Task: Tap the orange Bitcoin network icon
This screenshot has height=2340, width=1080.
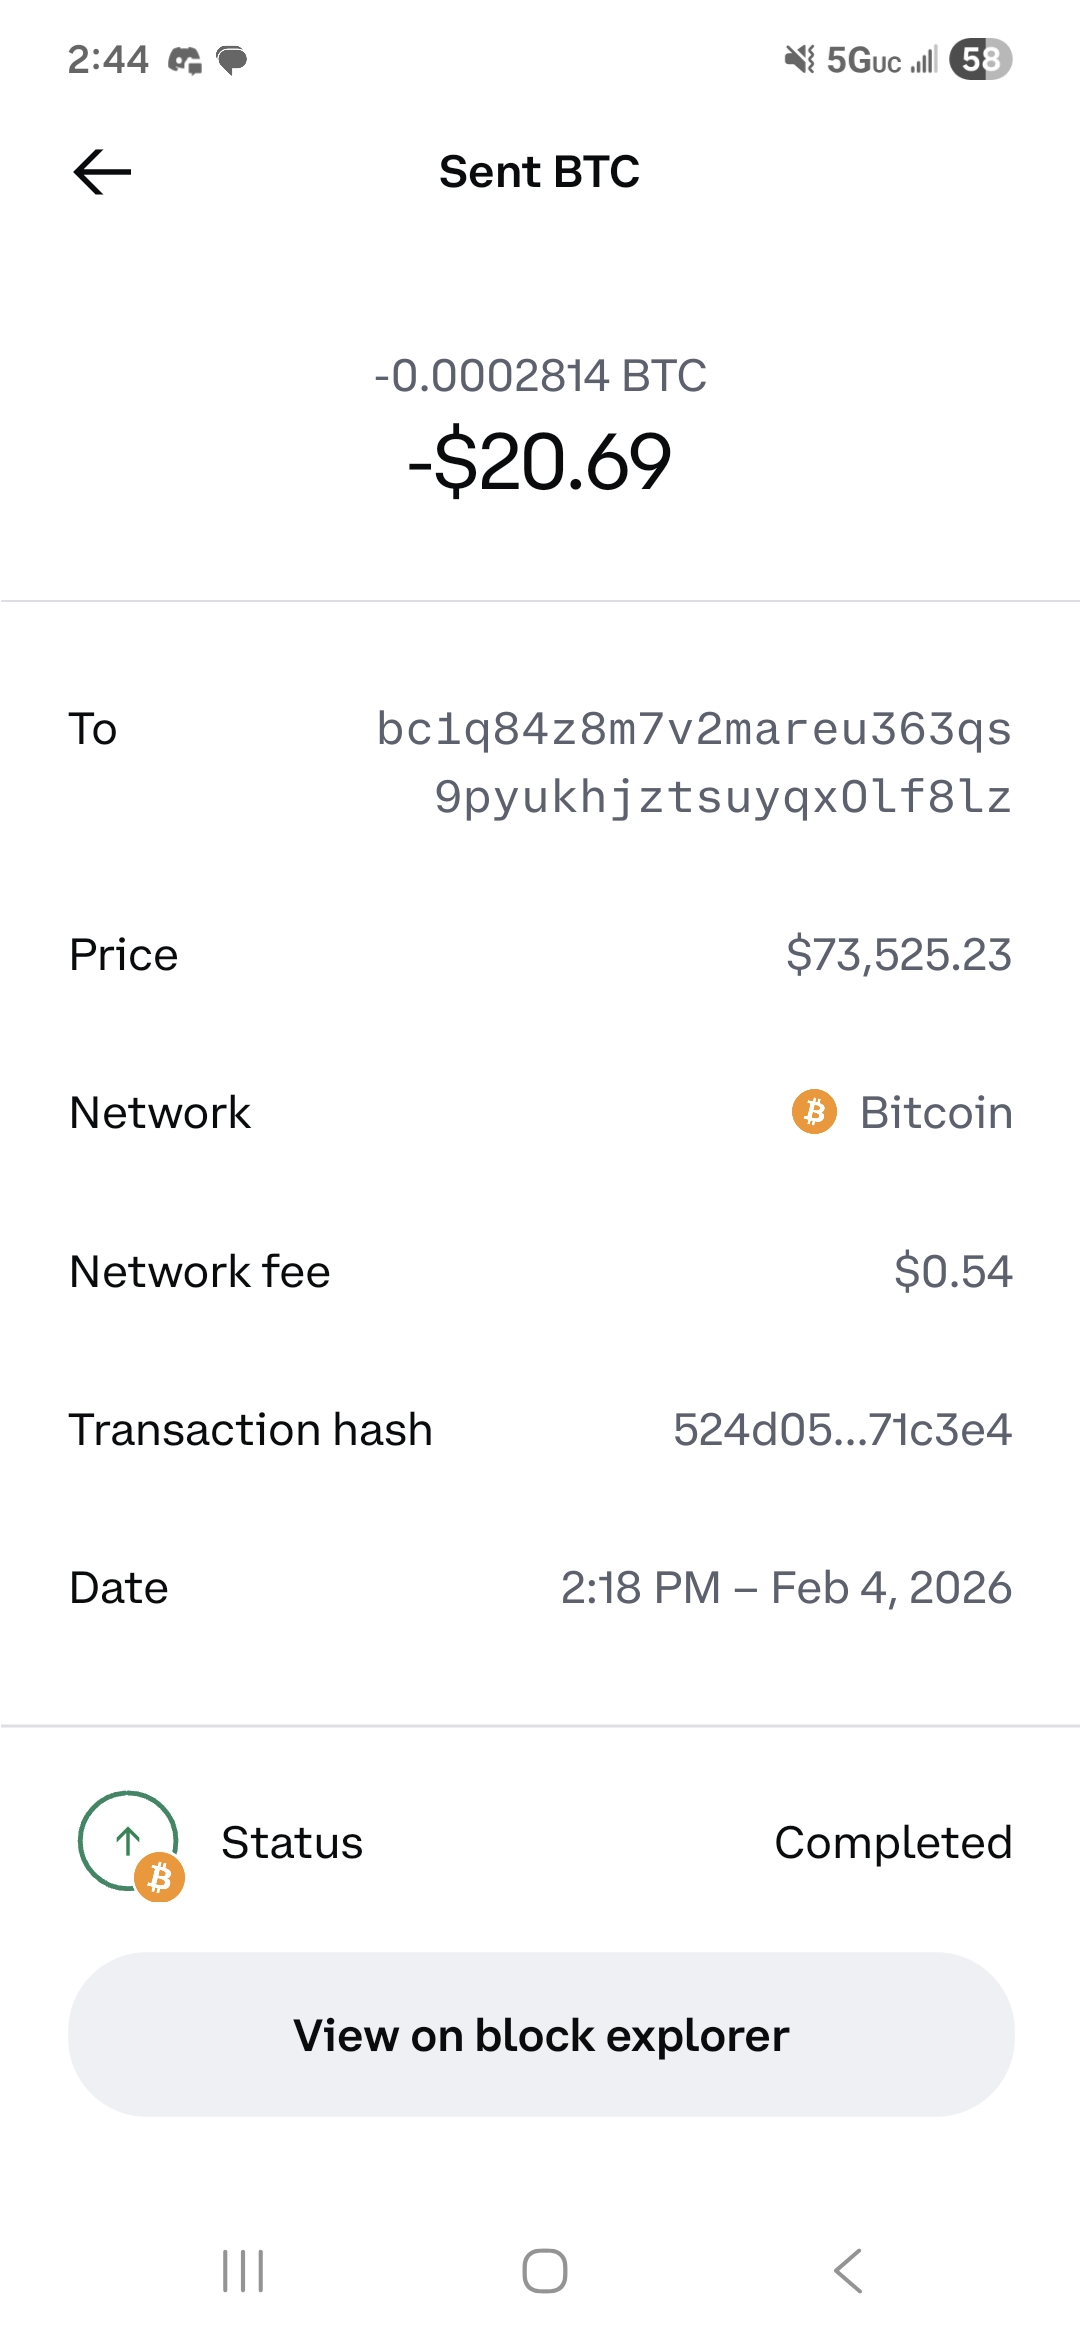Action: [814, 1112]
